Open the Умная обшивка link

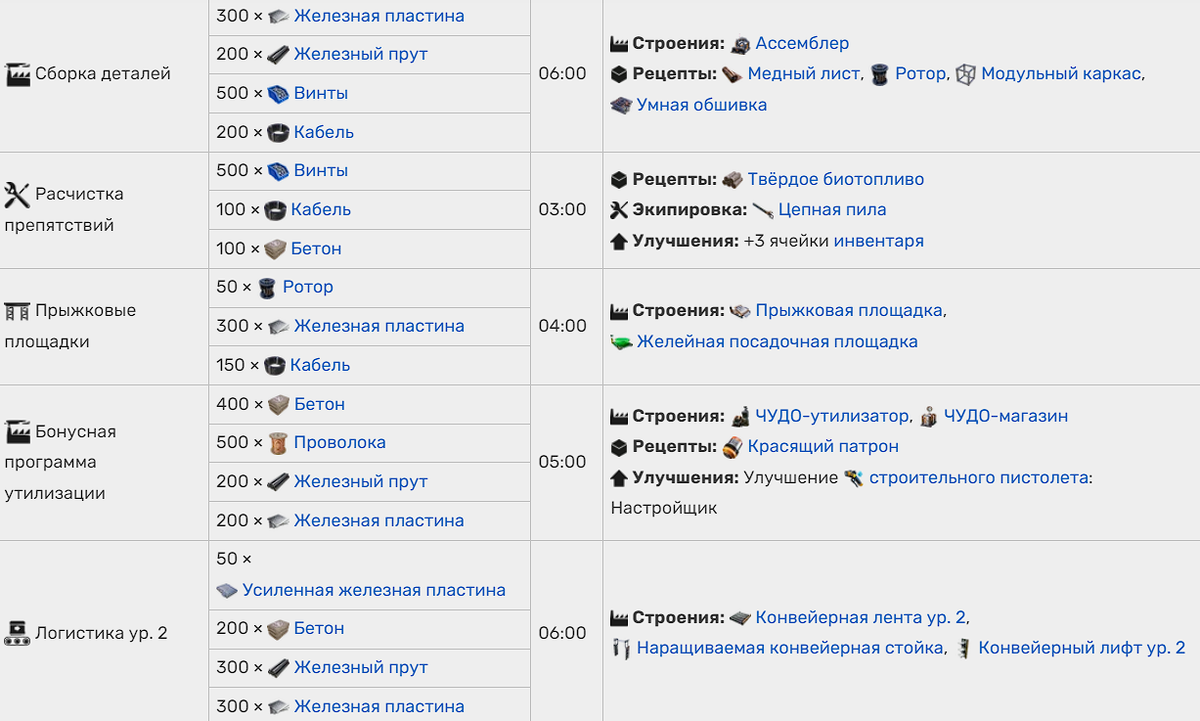tap(702, 105)
